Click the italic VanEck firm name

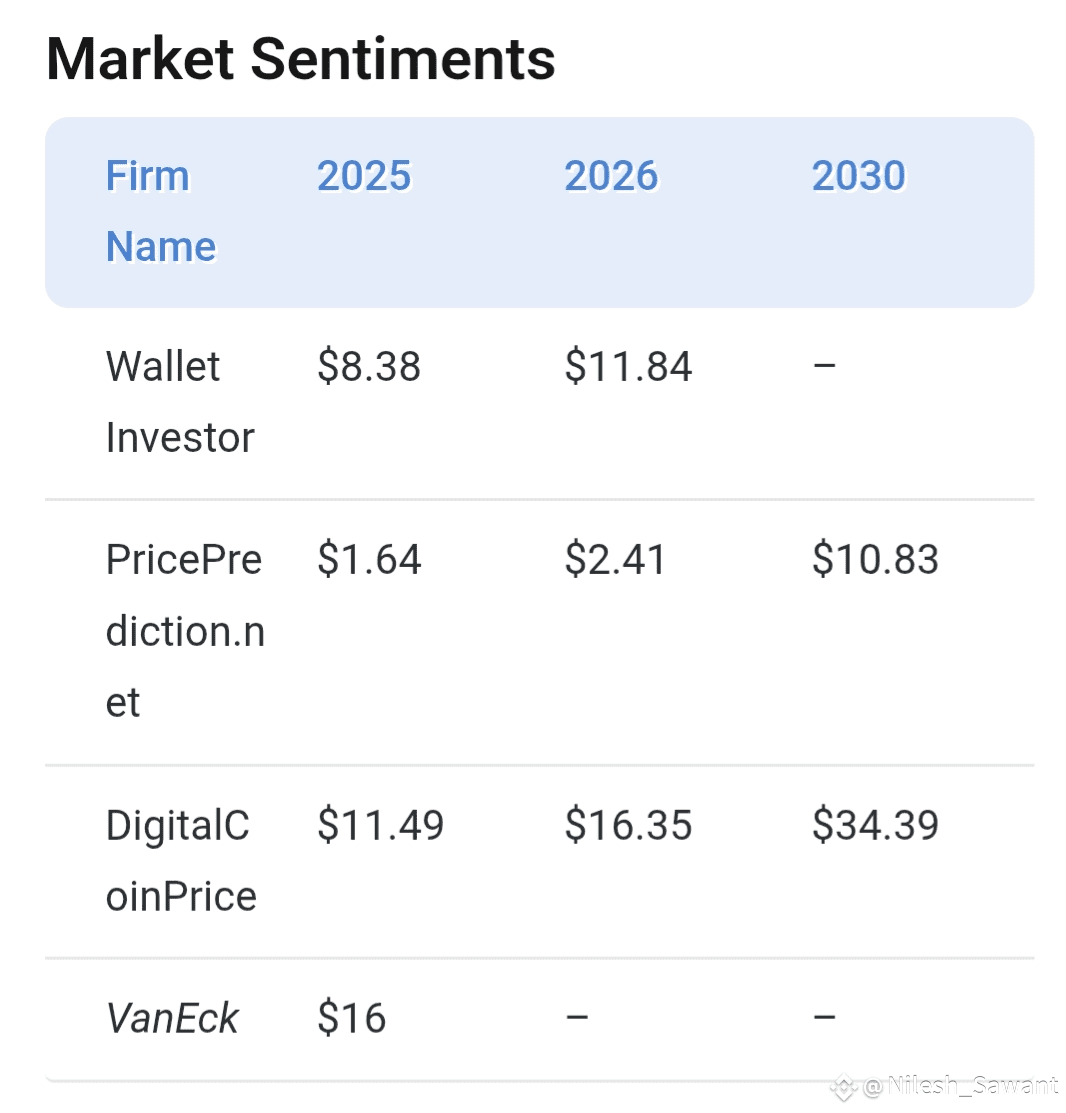[x=172, y=1019]
